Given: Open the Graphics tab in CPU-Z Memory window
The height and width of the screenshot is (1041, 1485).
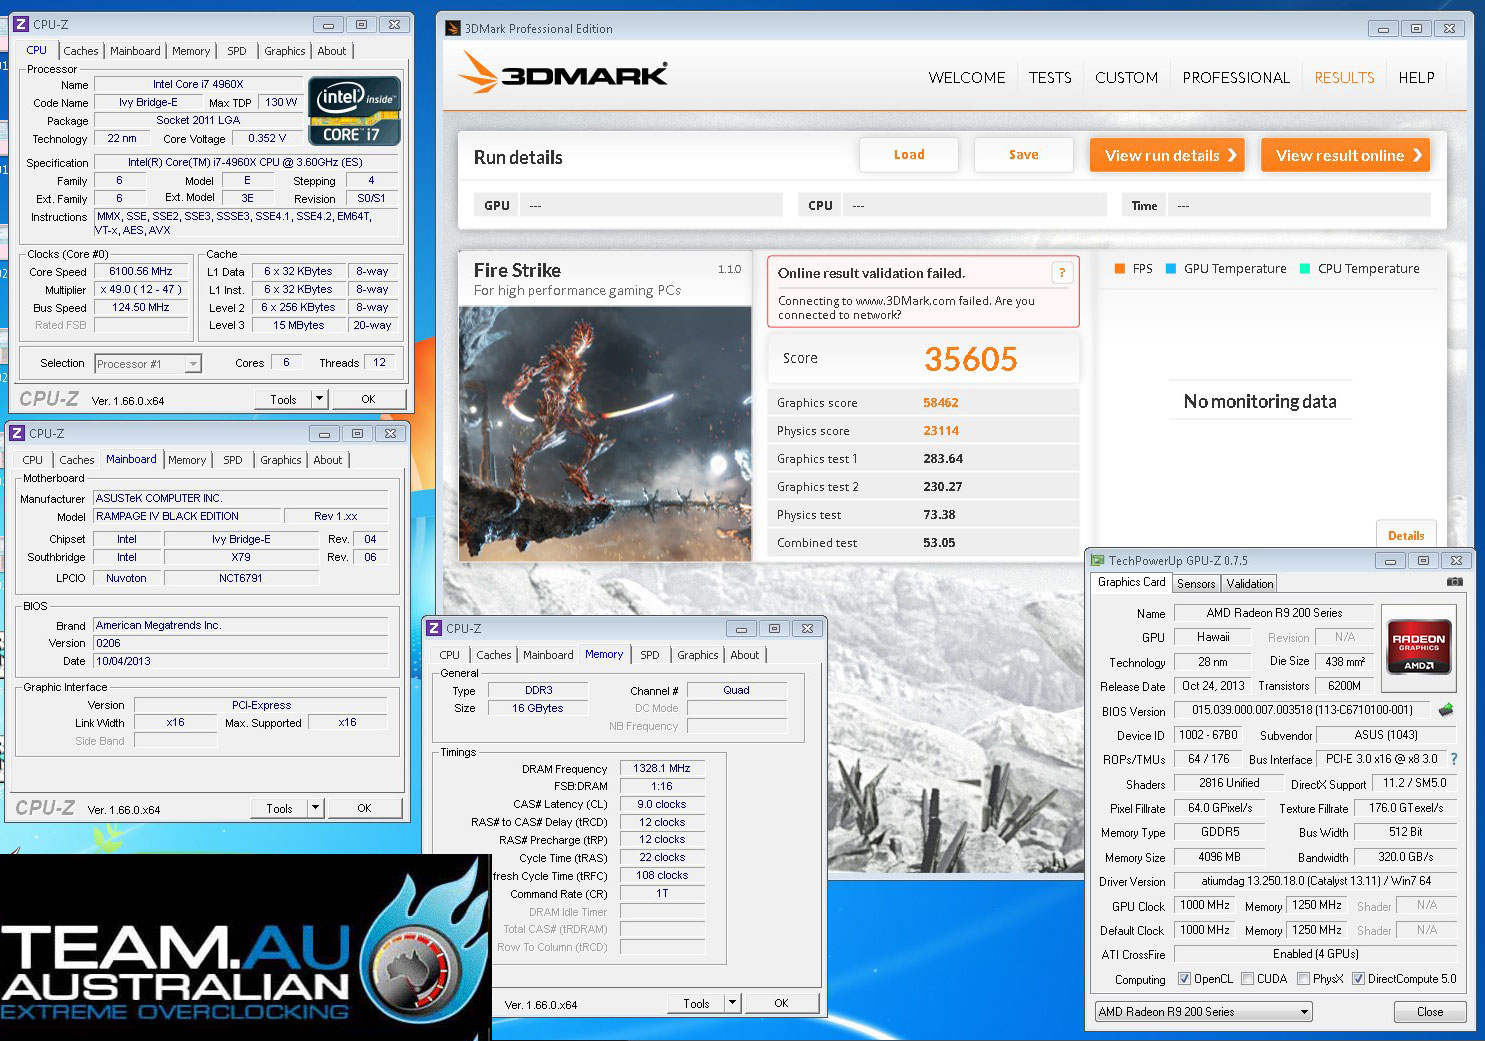Looking at the screenshot, I should (698, 655).
